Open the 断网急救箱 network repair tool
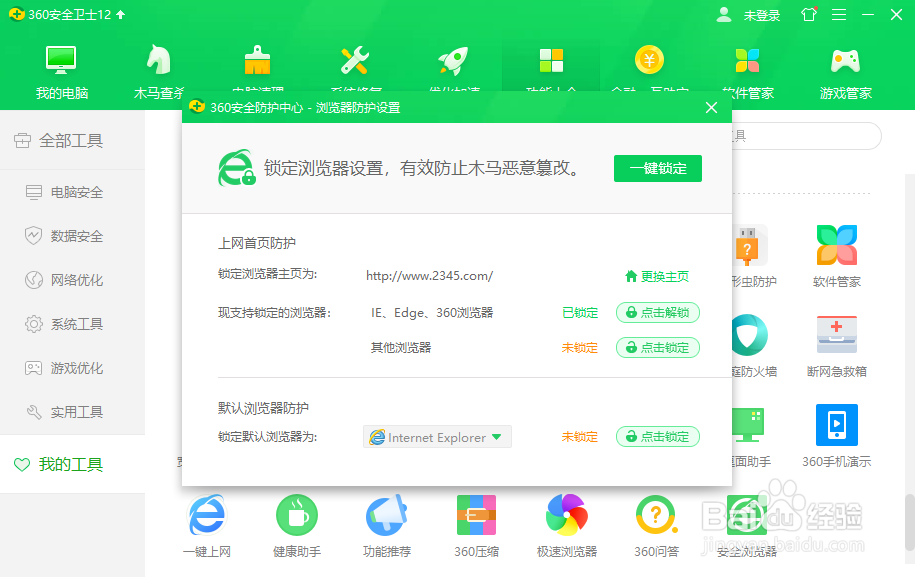 [x=836, y=345]
